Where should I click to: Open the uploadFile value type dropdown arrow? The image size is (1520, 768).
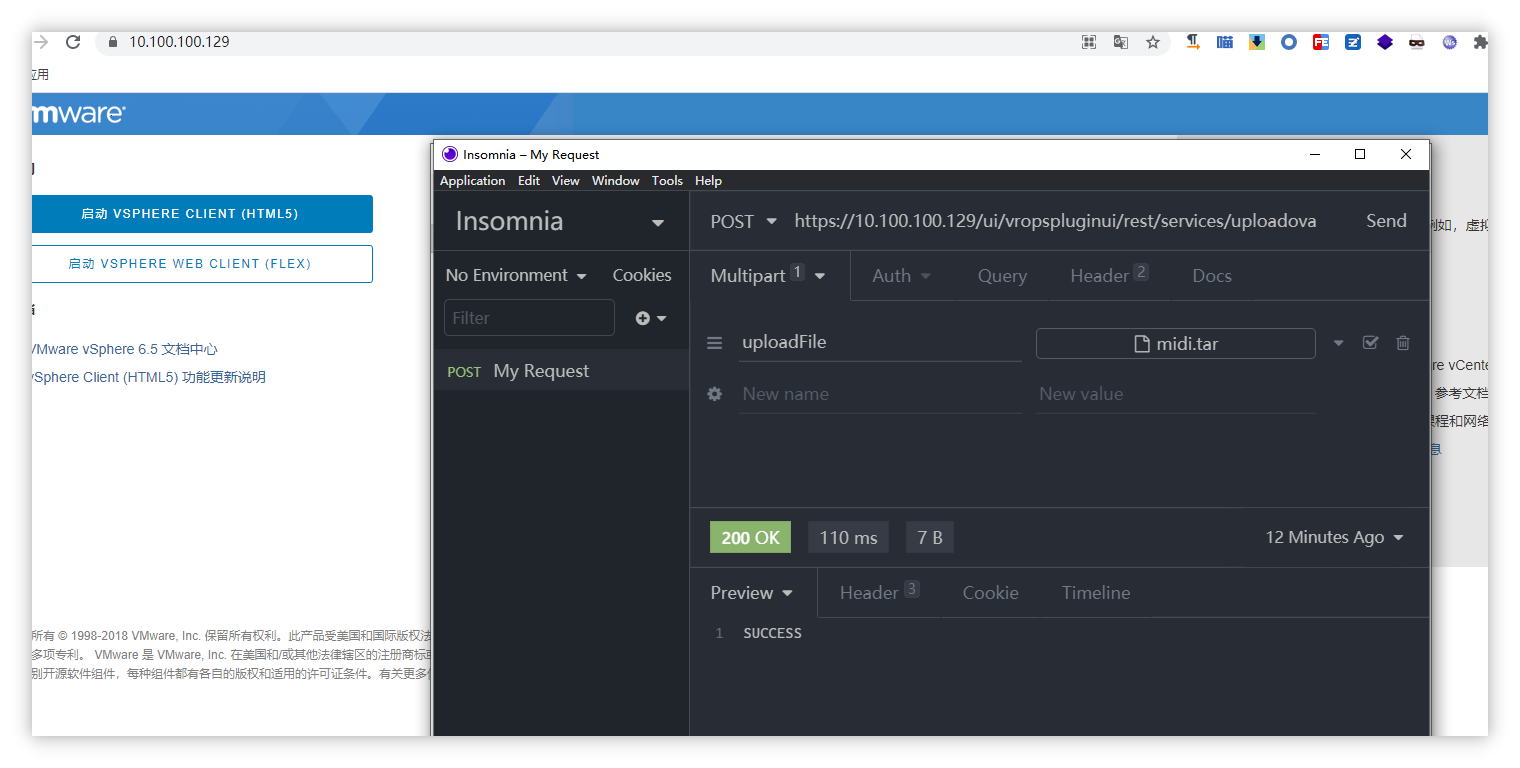(1338, 343)
